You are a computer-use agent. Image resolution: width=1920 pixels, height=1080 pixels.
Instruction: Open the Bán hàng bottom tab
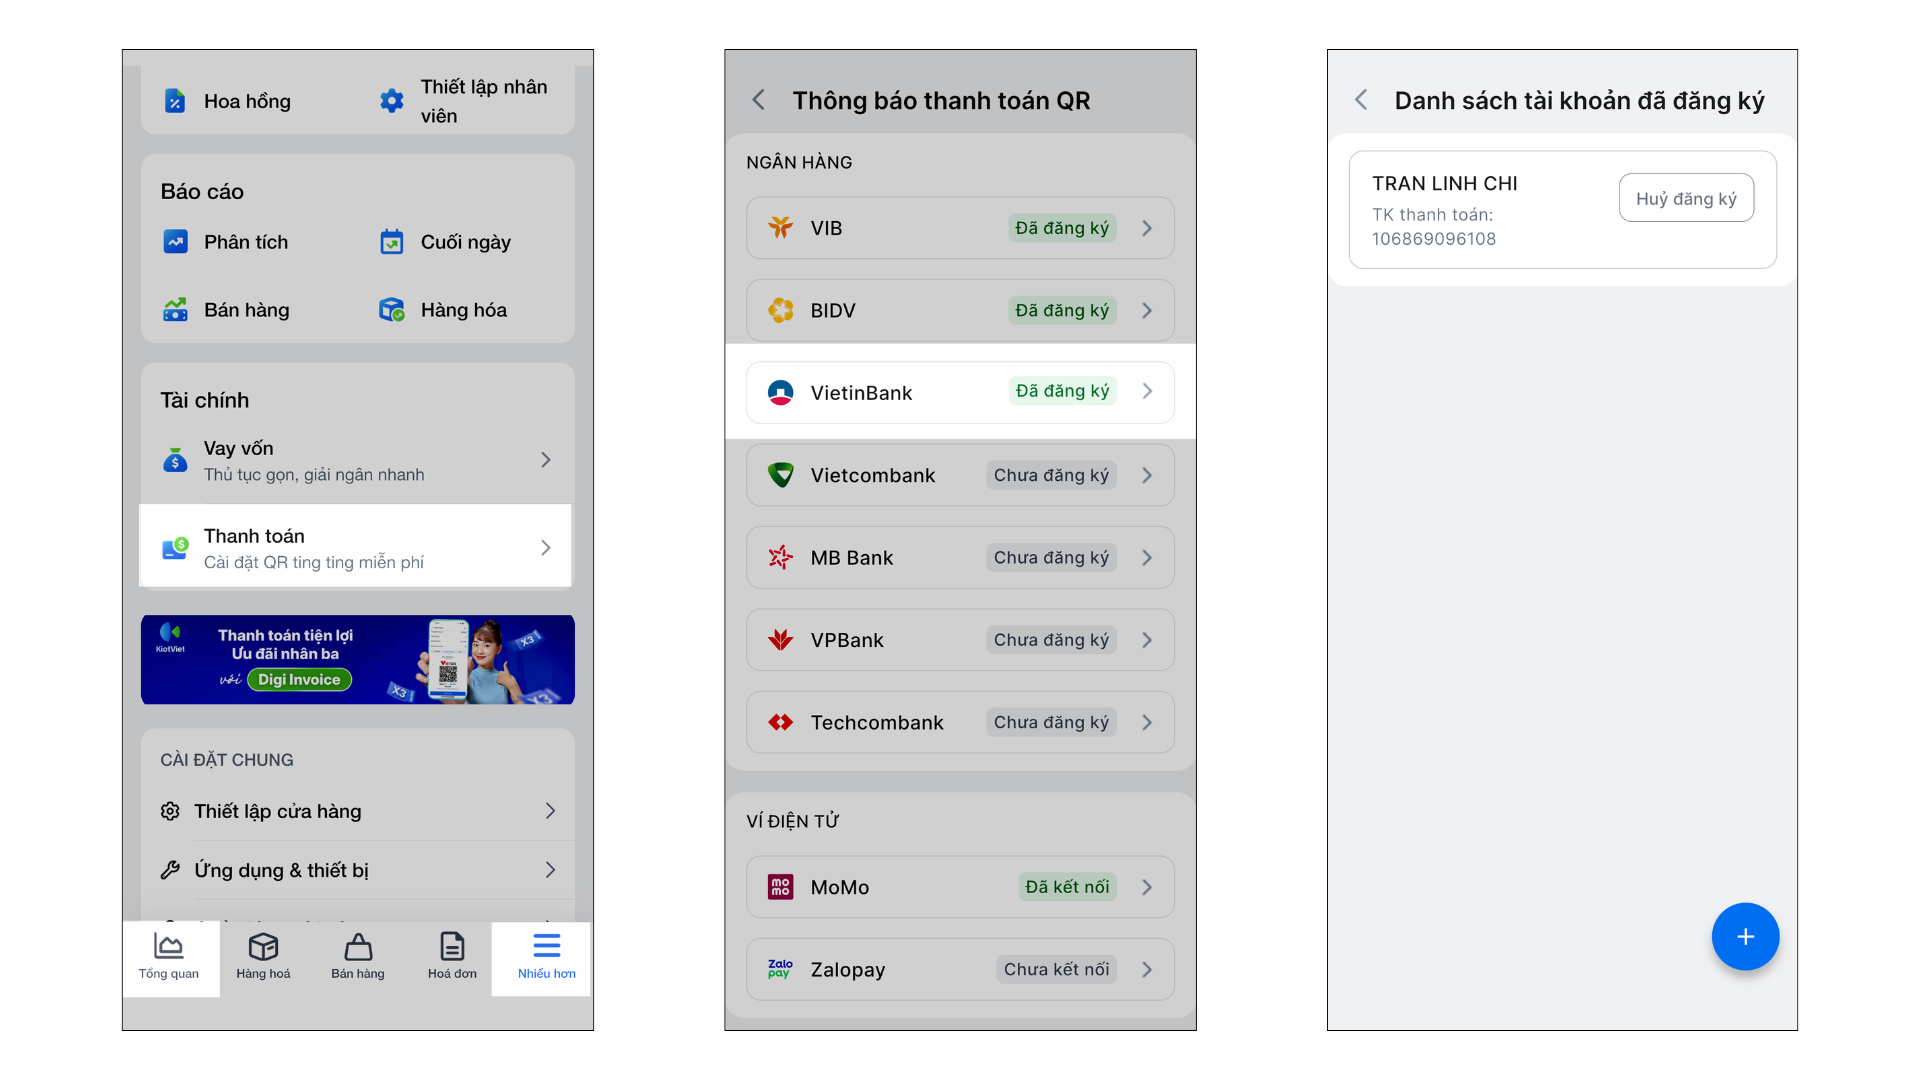358,957
